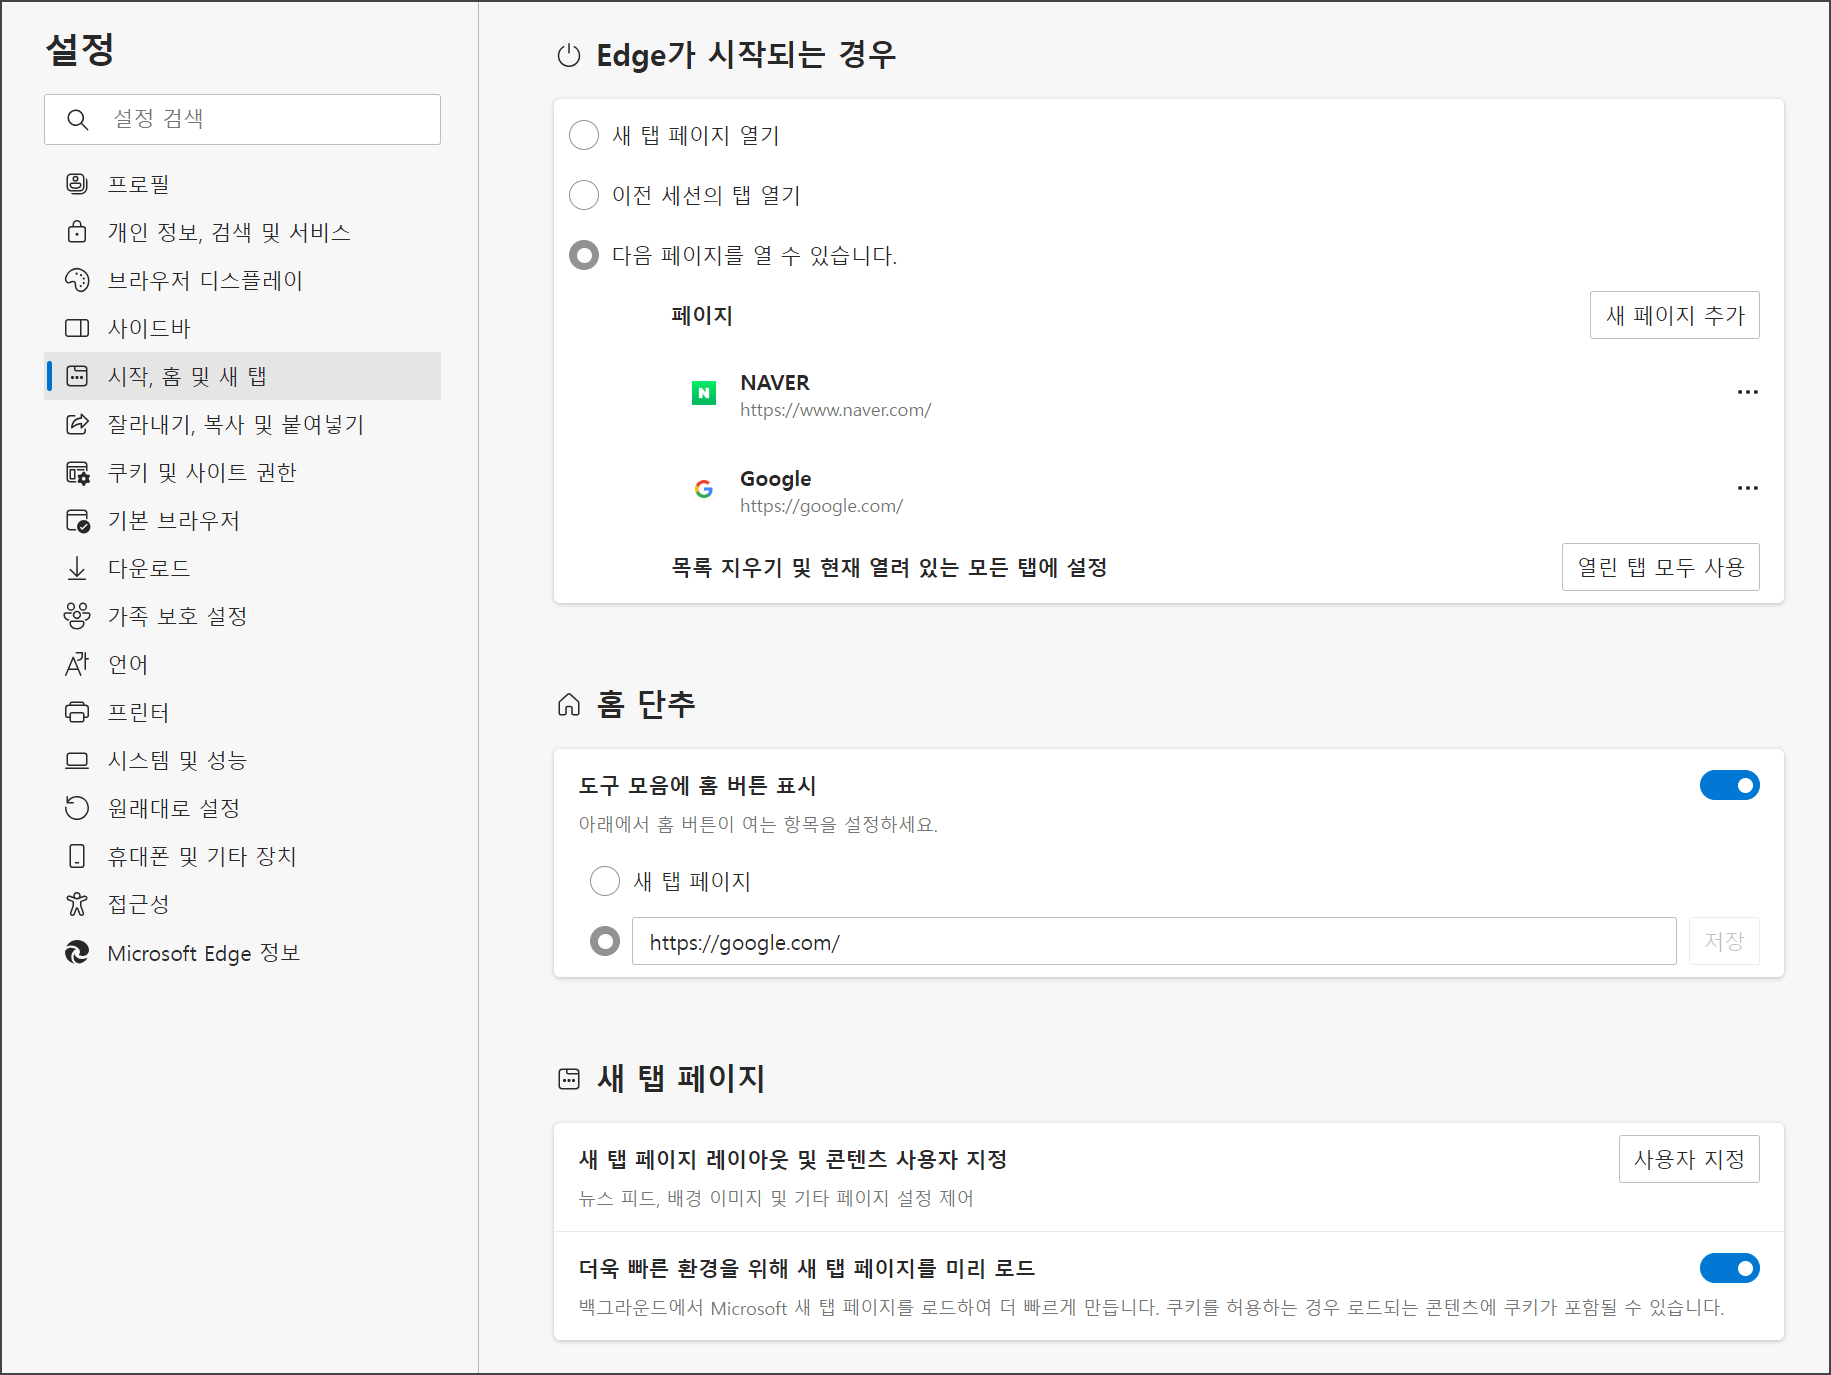Click the search magnifier icon in settings search
The height and width of the screenshot is (1375, 1831).
pos(78,120)
